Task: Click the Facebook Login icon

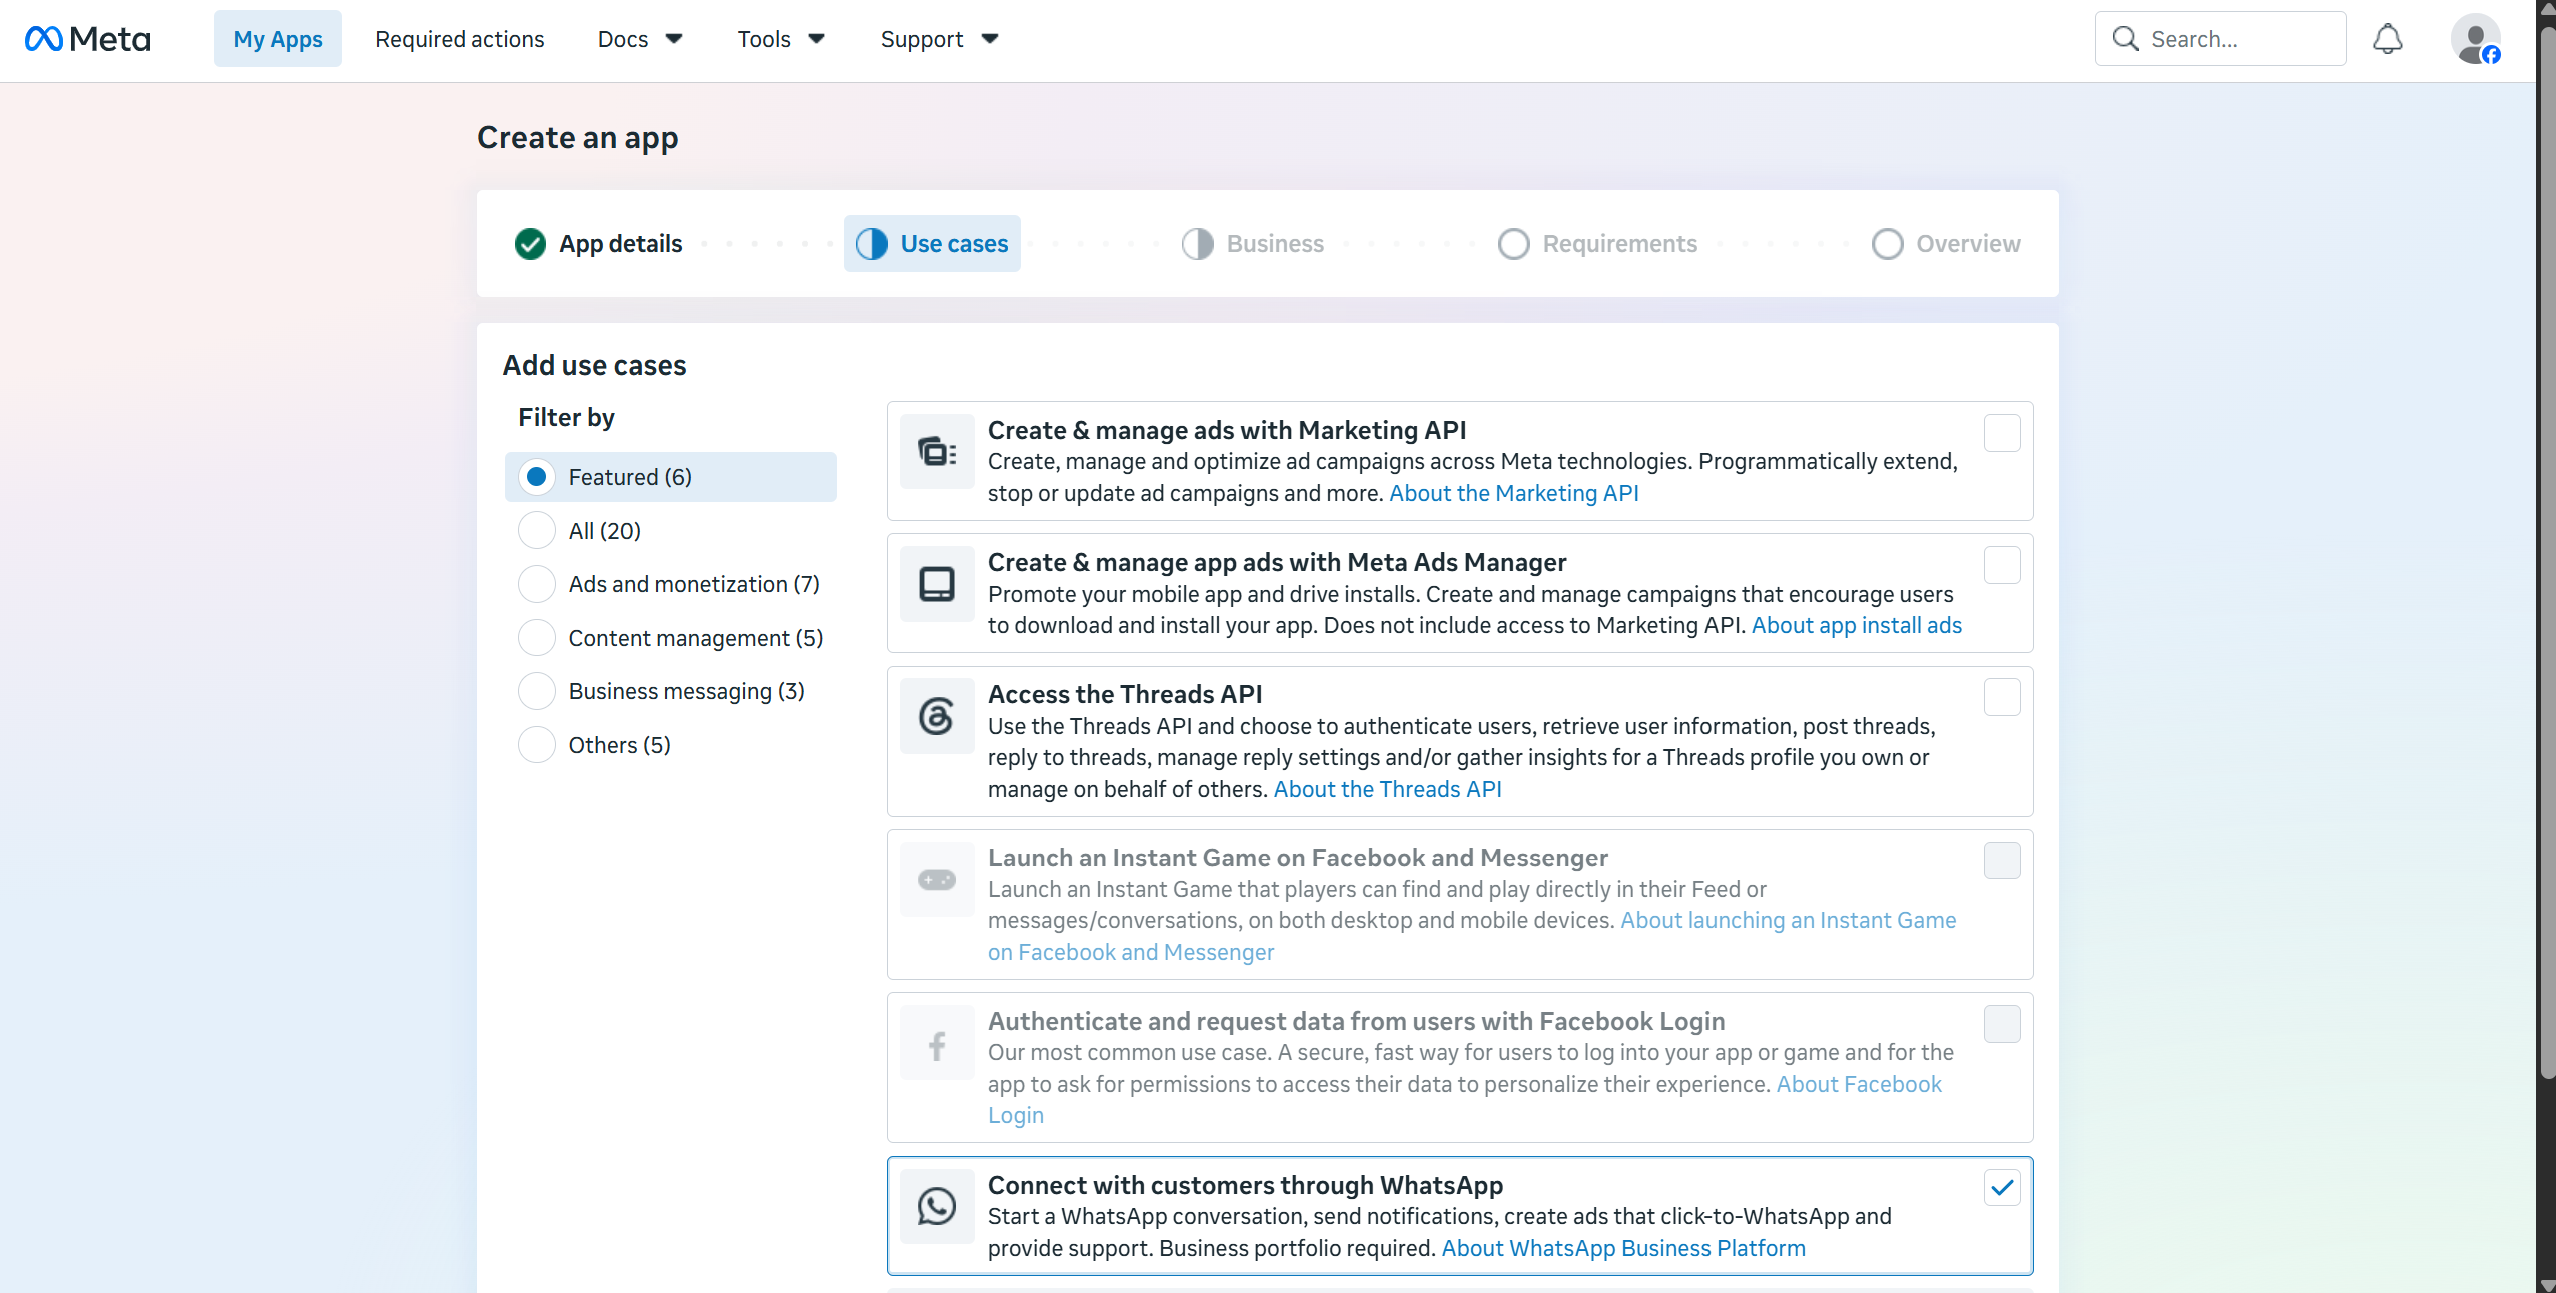Action: point(937,1043)
